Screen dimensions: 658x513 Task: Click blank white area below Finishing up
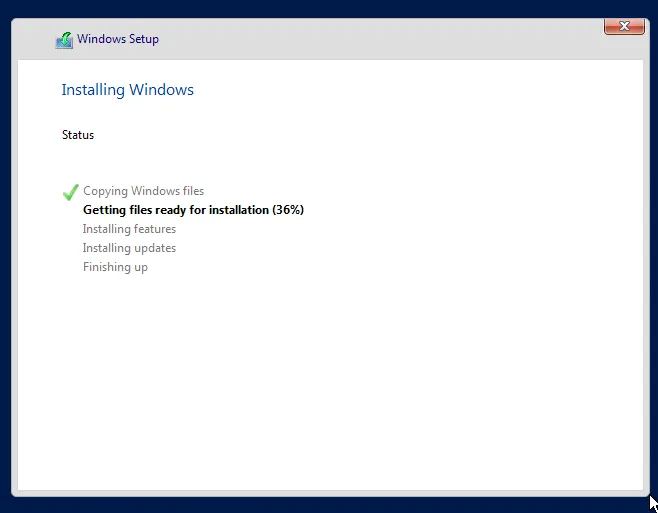pyautogui.click(x=330, y=380)
